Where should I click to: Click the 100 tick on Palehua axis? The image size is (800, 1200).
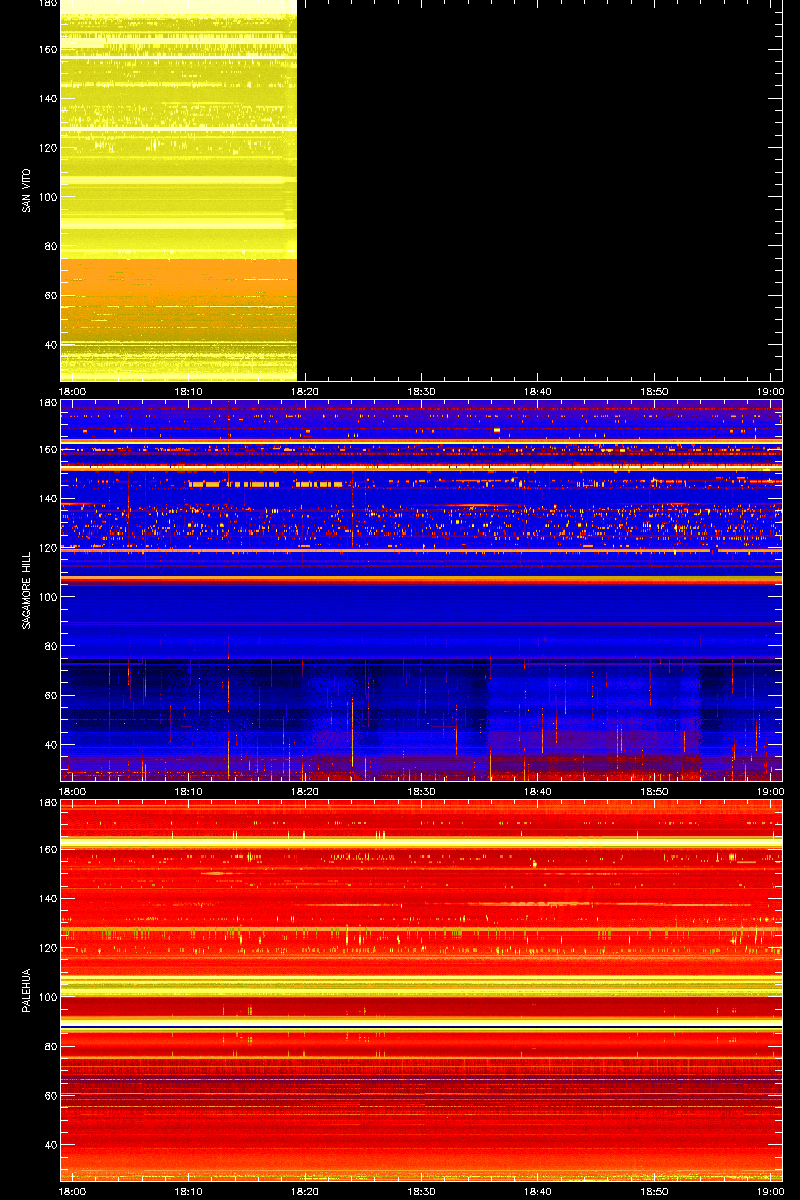[x=46, y=997]
